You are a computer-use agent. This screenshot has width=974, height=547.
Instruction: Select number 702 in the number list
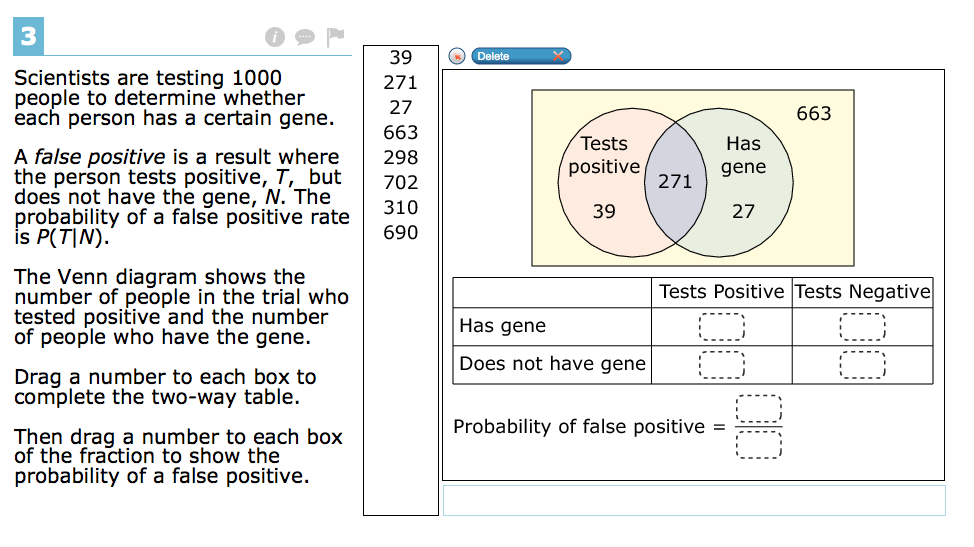click(x=401, y=183)
